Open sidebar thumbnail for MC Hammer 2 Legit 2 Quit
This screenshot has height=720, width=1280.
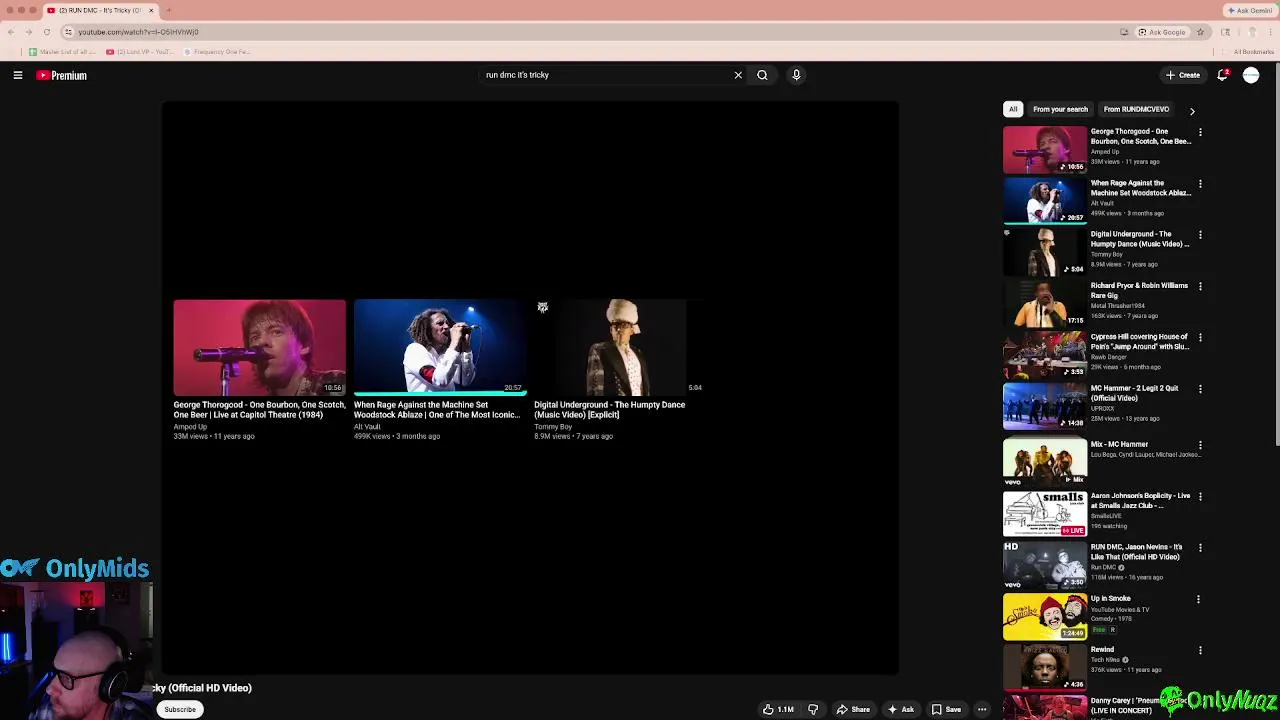click(1045, 406)
